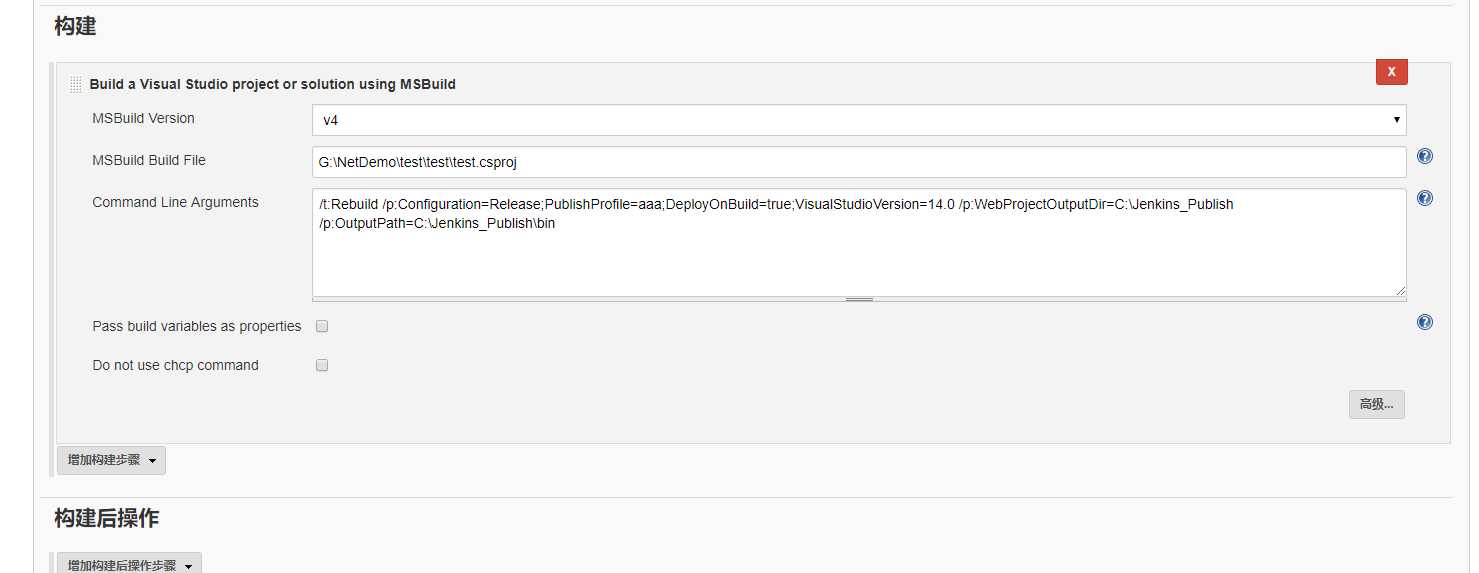Open the 增加构建后操作步骤 dropdown
The width and height of the screenshot is (1479, 573).
(x=129, y=563)
